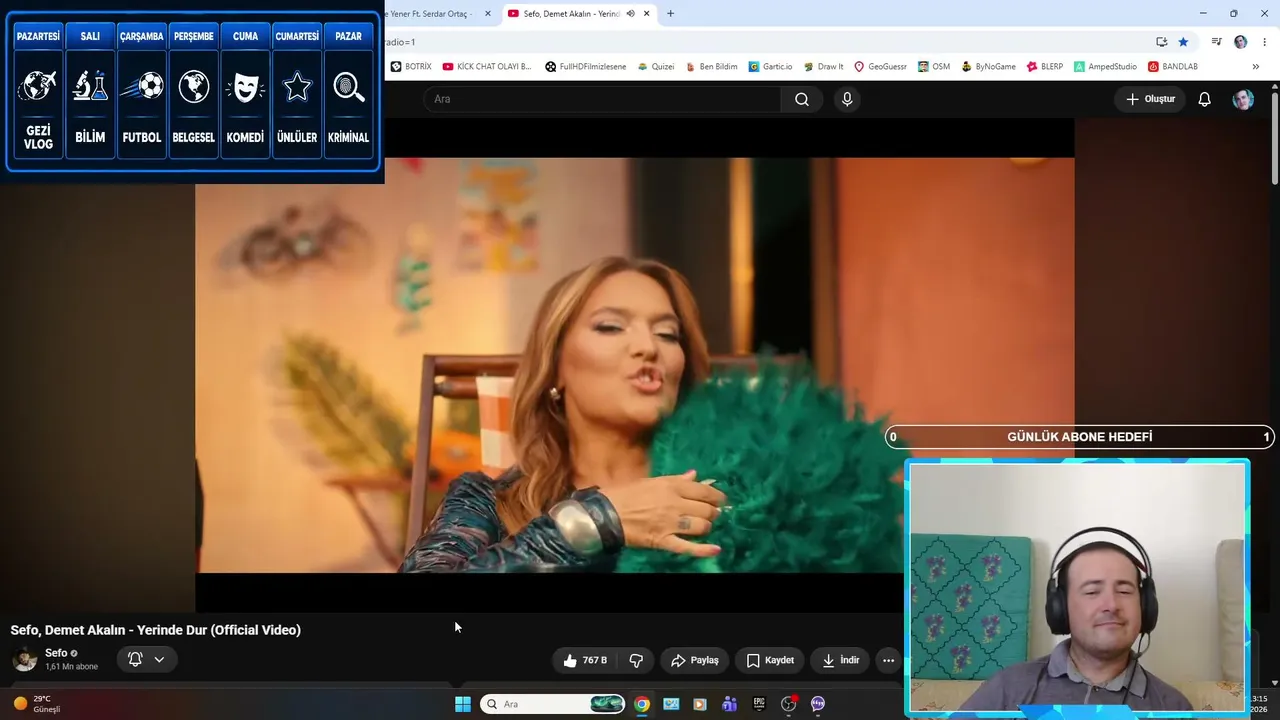The height and width of the screenshot is (720, 1280).
Task: Click the KRİMİNAL card under PAZAR
Action: (349, 104)
